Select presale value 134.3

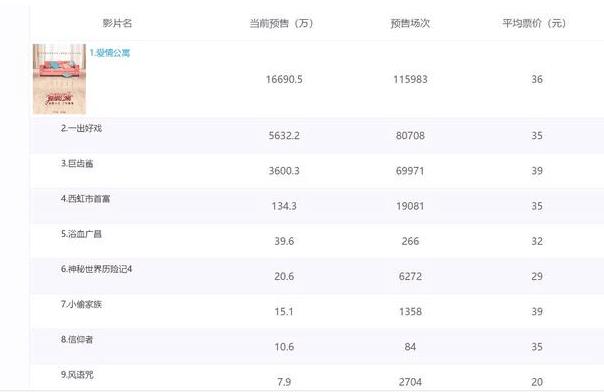click(284, 206)
